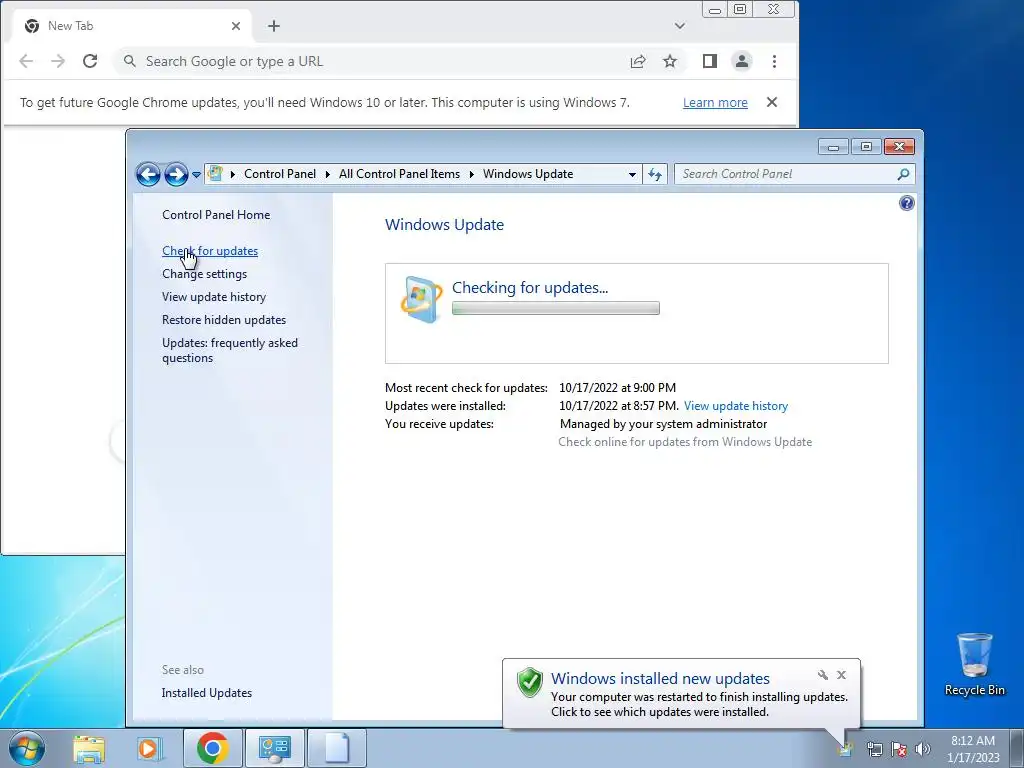Dismiss Chrome Windows 7 update infobar
The image size is (1024, 768).
pyautogui.click(x=772, y=103)
